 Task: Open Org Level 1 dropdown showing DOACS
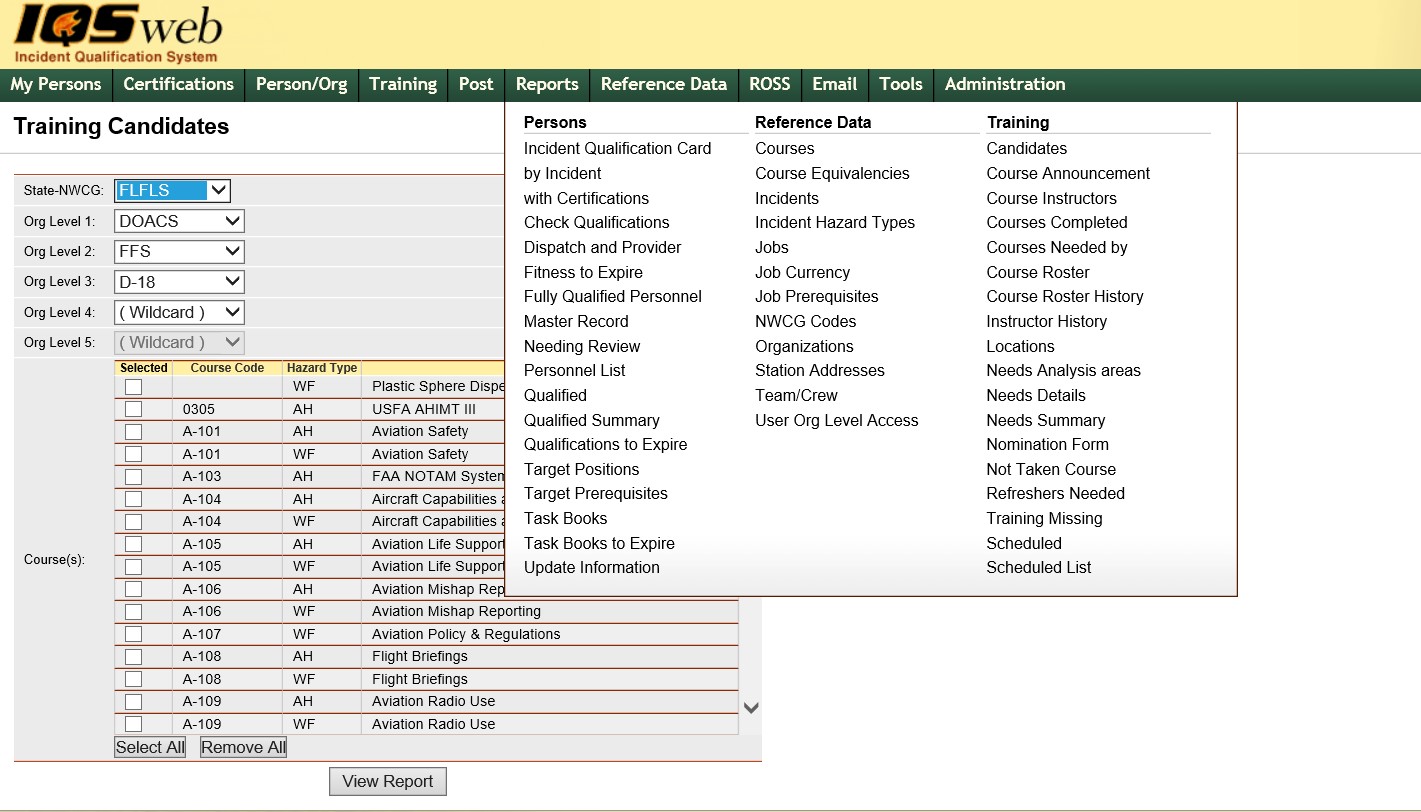179,221
